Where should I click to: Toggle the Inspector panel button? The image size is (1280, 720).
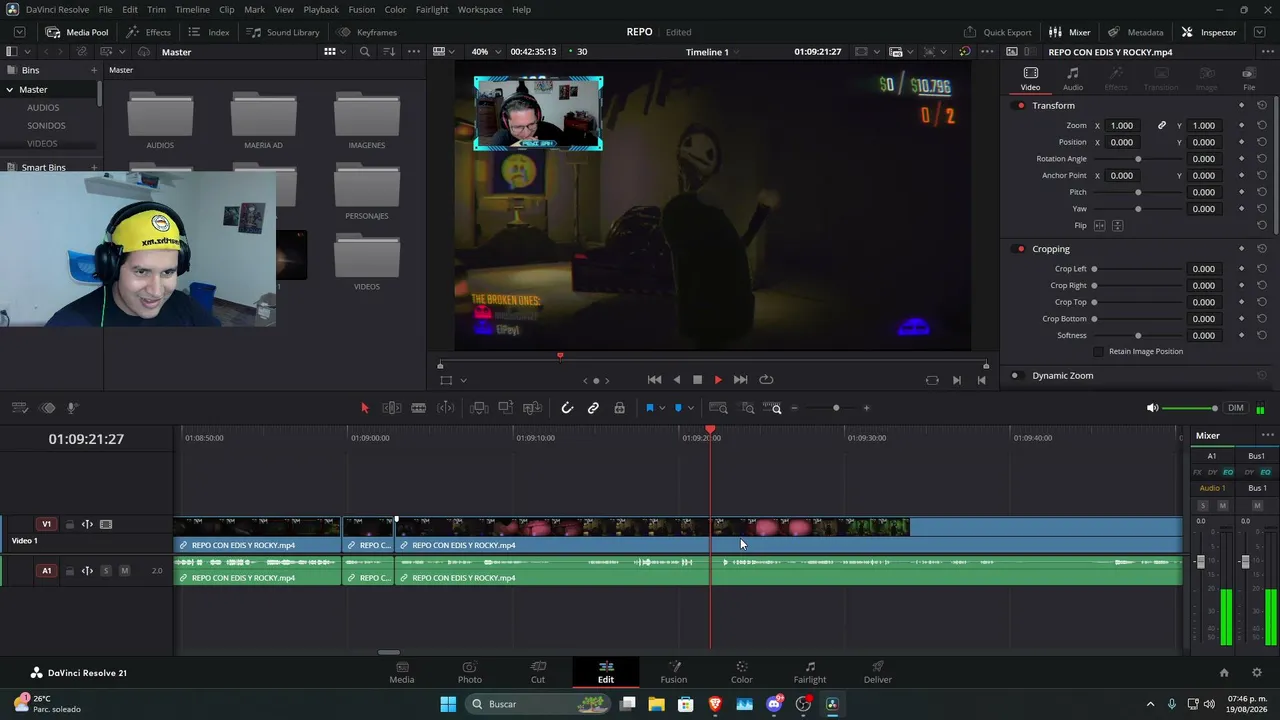1208,32
